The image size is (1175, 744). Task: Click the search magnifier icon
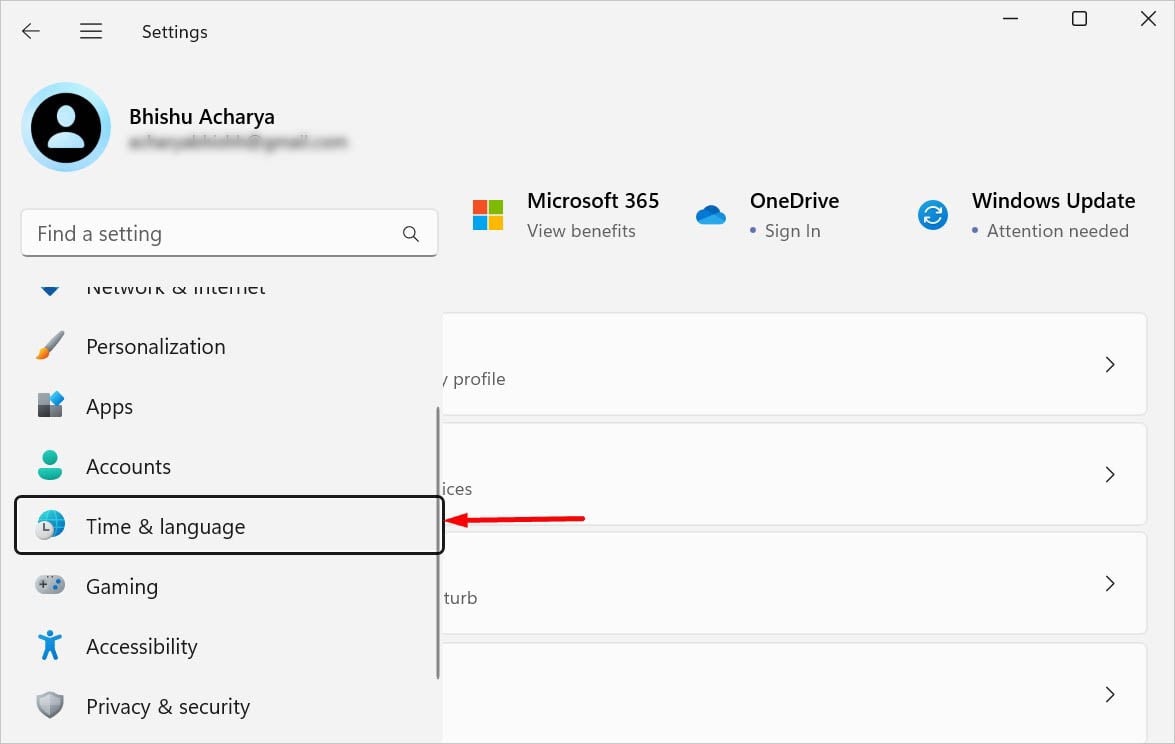click(x=410, y=234)
